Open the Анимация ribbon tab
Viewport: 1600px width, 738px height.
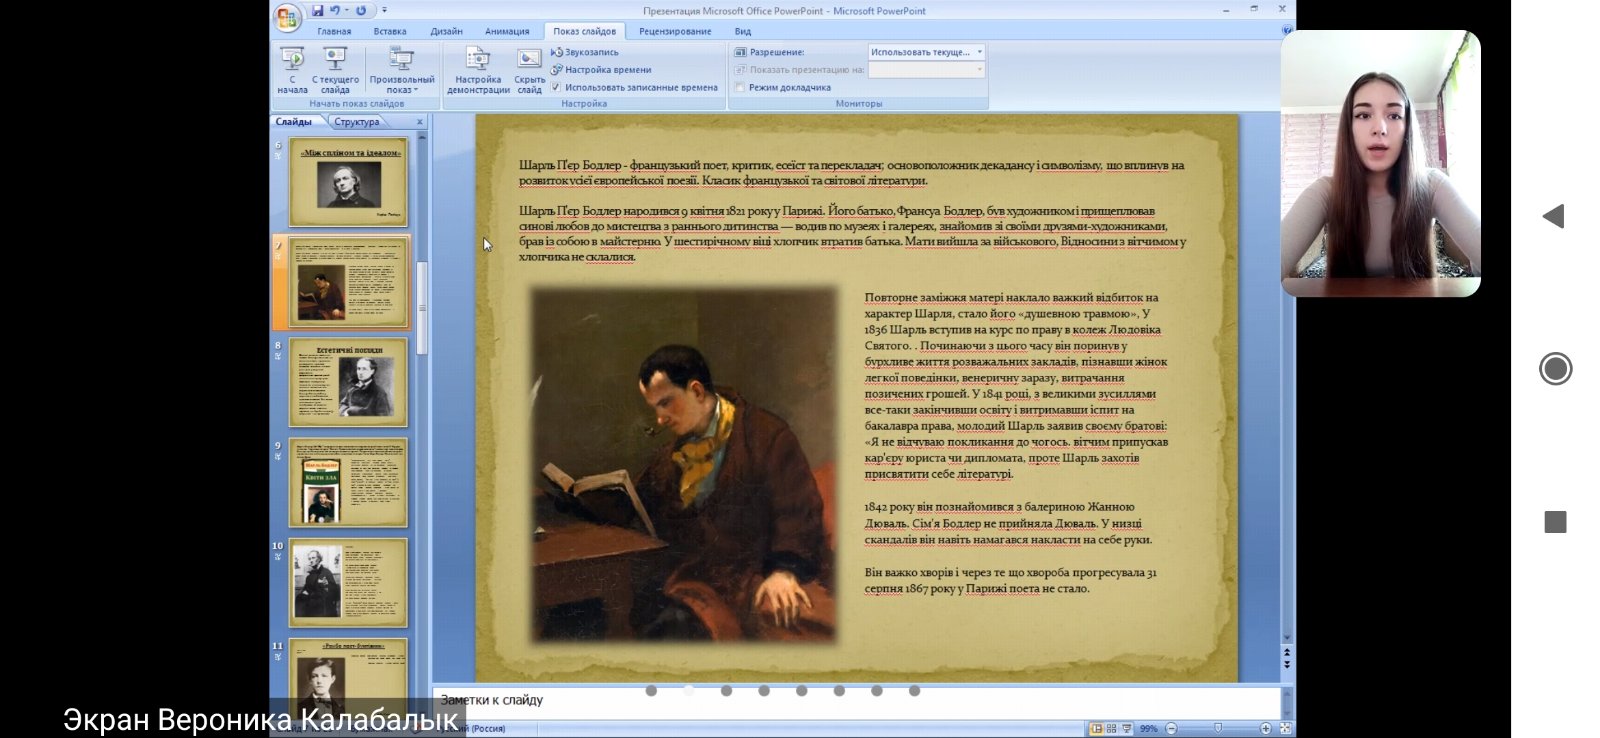coord(507,32)
